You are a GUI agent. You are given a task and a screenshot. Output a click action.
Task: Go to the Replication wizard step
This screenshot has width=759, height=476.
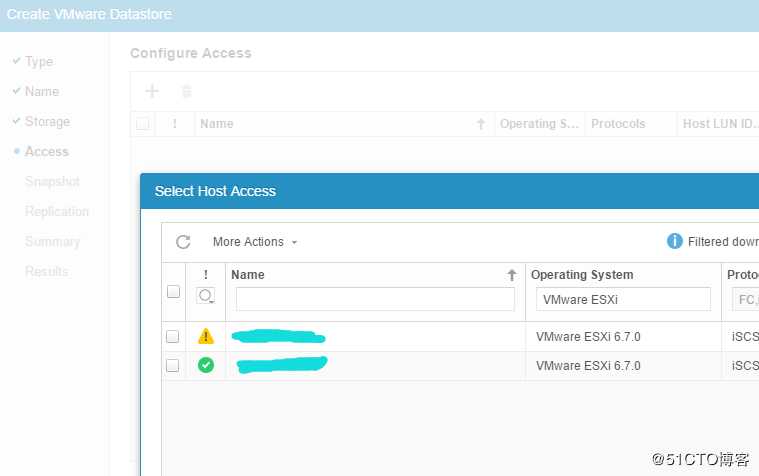[x=57, y=212]
